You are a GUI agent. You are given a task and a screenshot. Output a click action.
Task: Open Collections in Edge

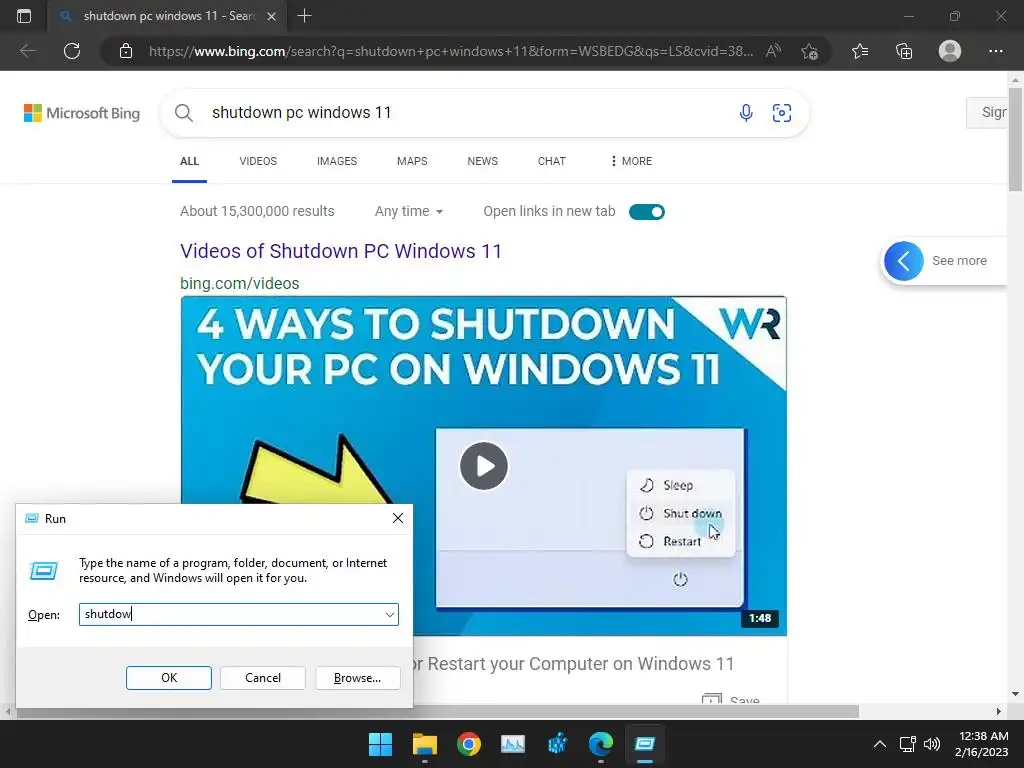tap(904, 51)
